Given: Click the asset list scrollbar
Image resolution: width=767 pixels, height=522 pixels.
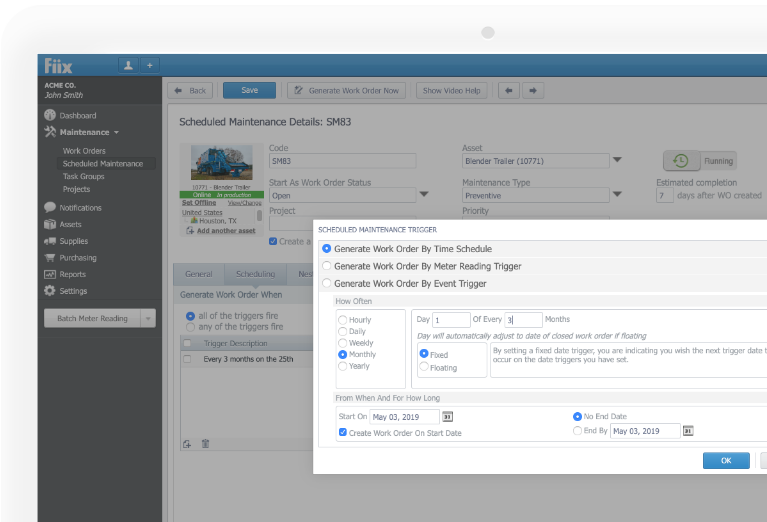Looking at the screenshot, I should tap(259, 216).
